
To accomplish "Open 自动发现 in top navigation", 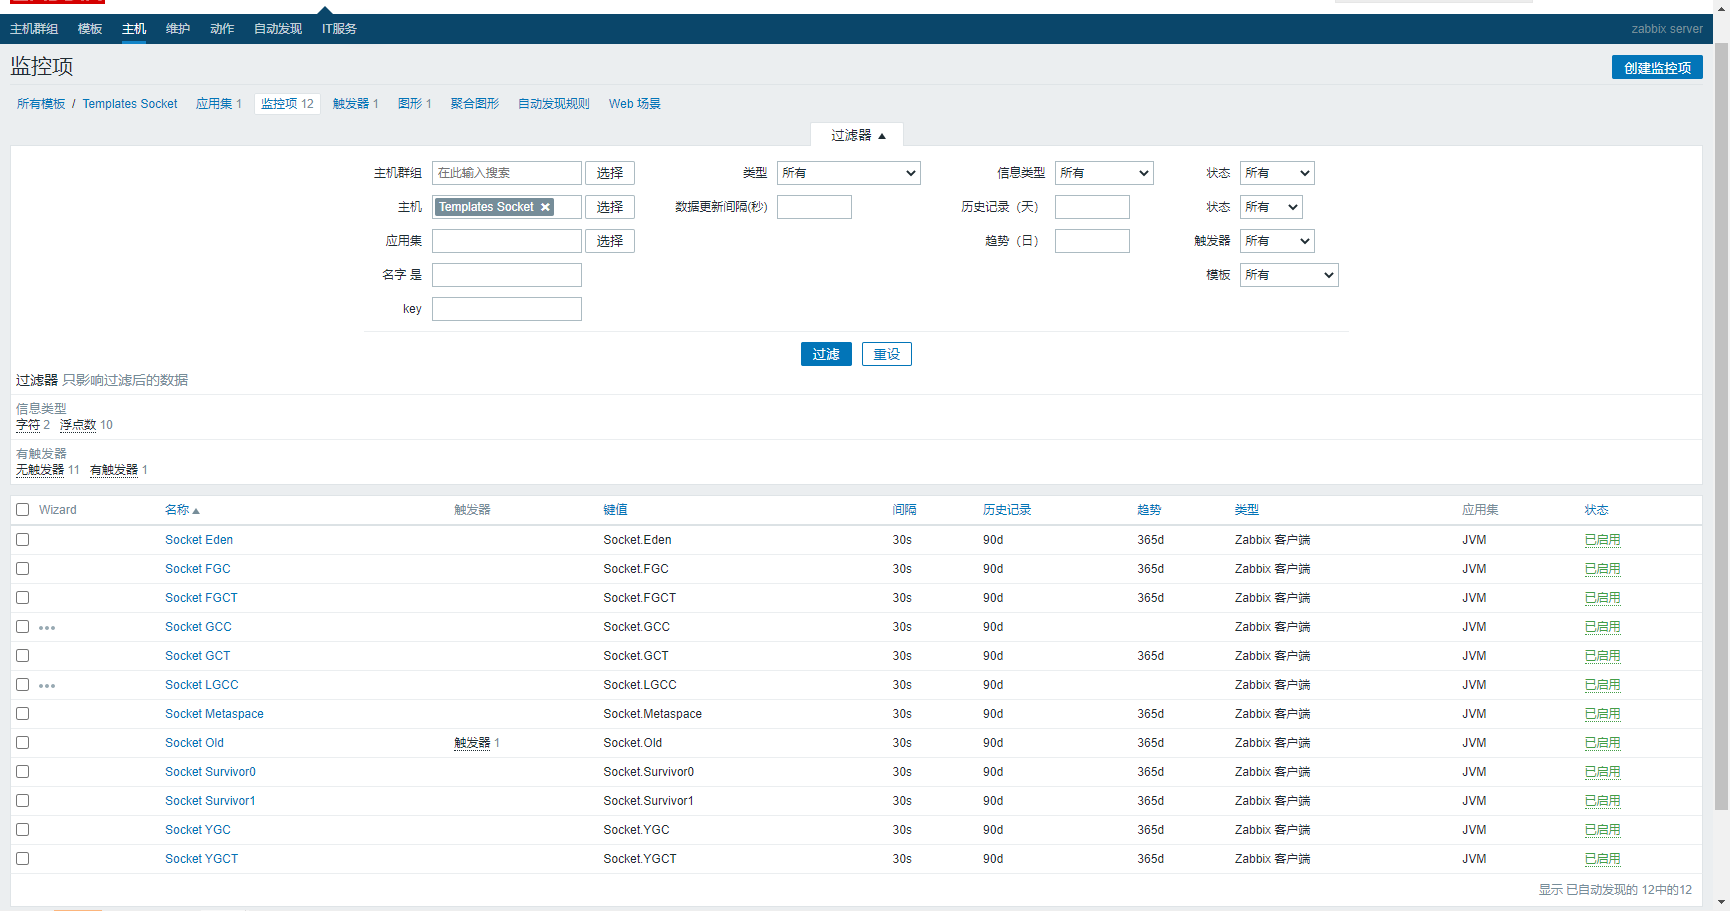I will 278,29.
